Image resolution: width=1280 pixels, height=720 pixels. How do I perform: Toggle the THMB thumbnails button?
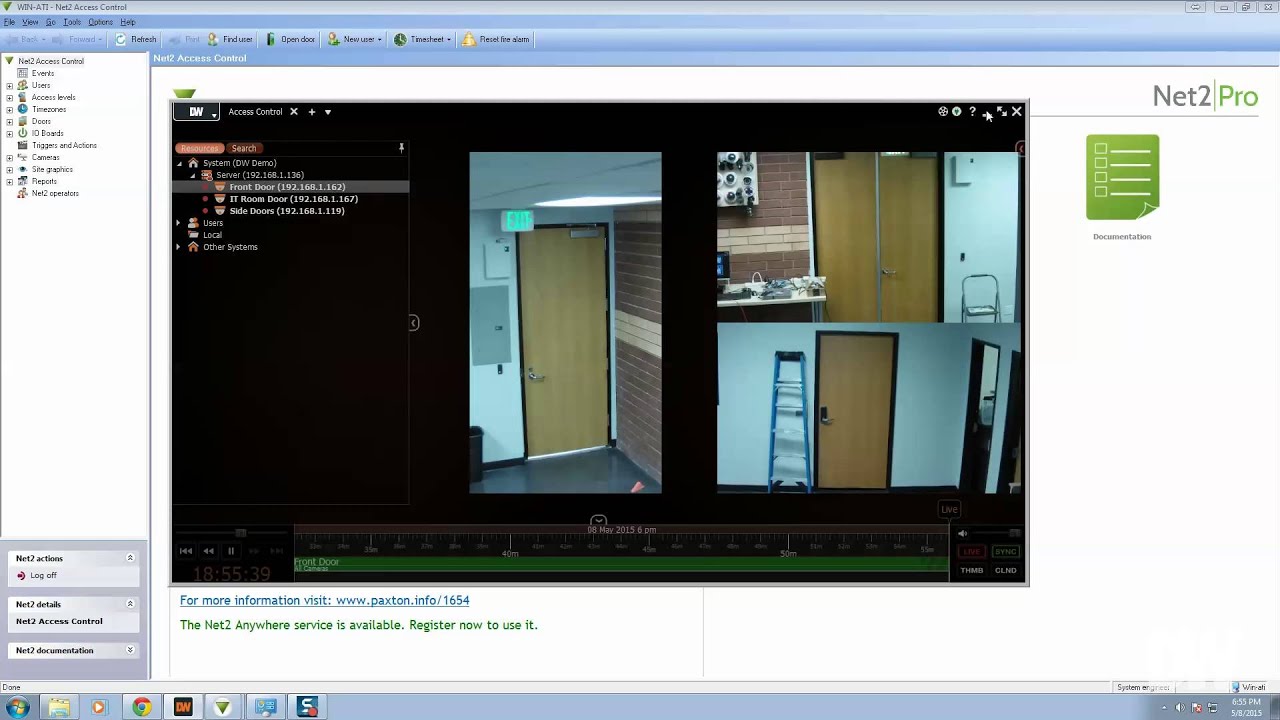pos(971,570)
